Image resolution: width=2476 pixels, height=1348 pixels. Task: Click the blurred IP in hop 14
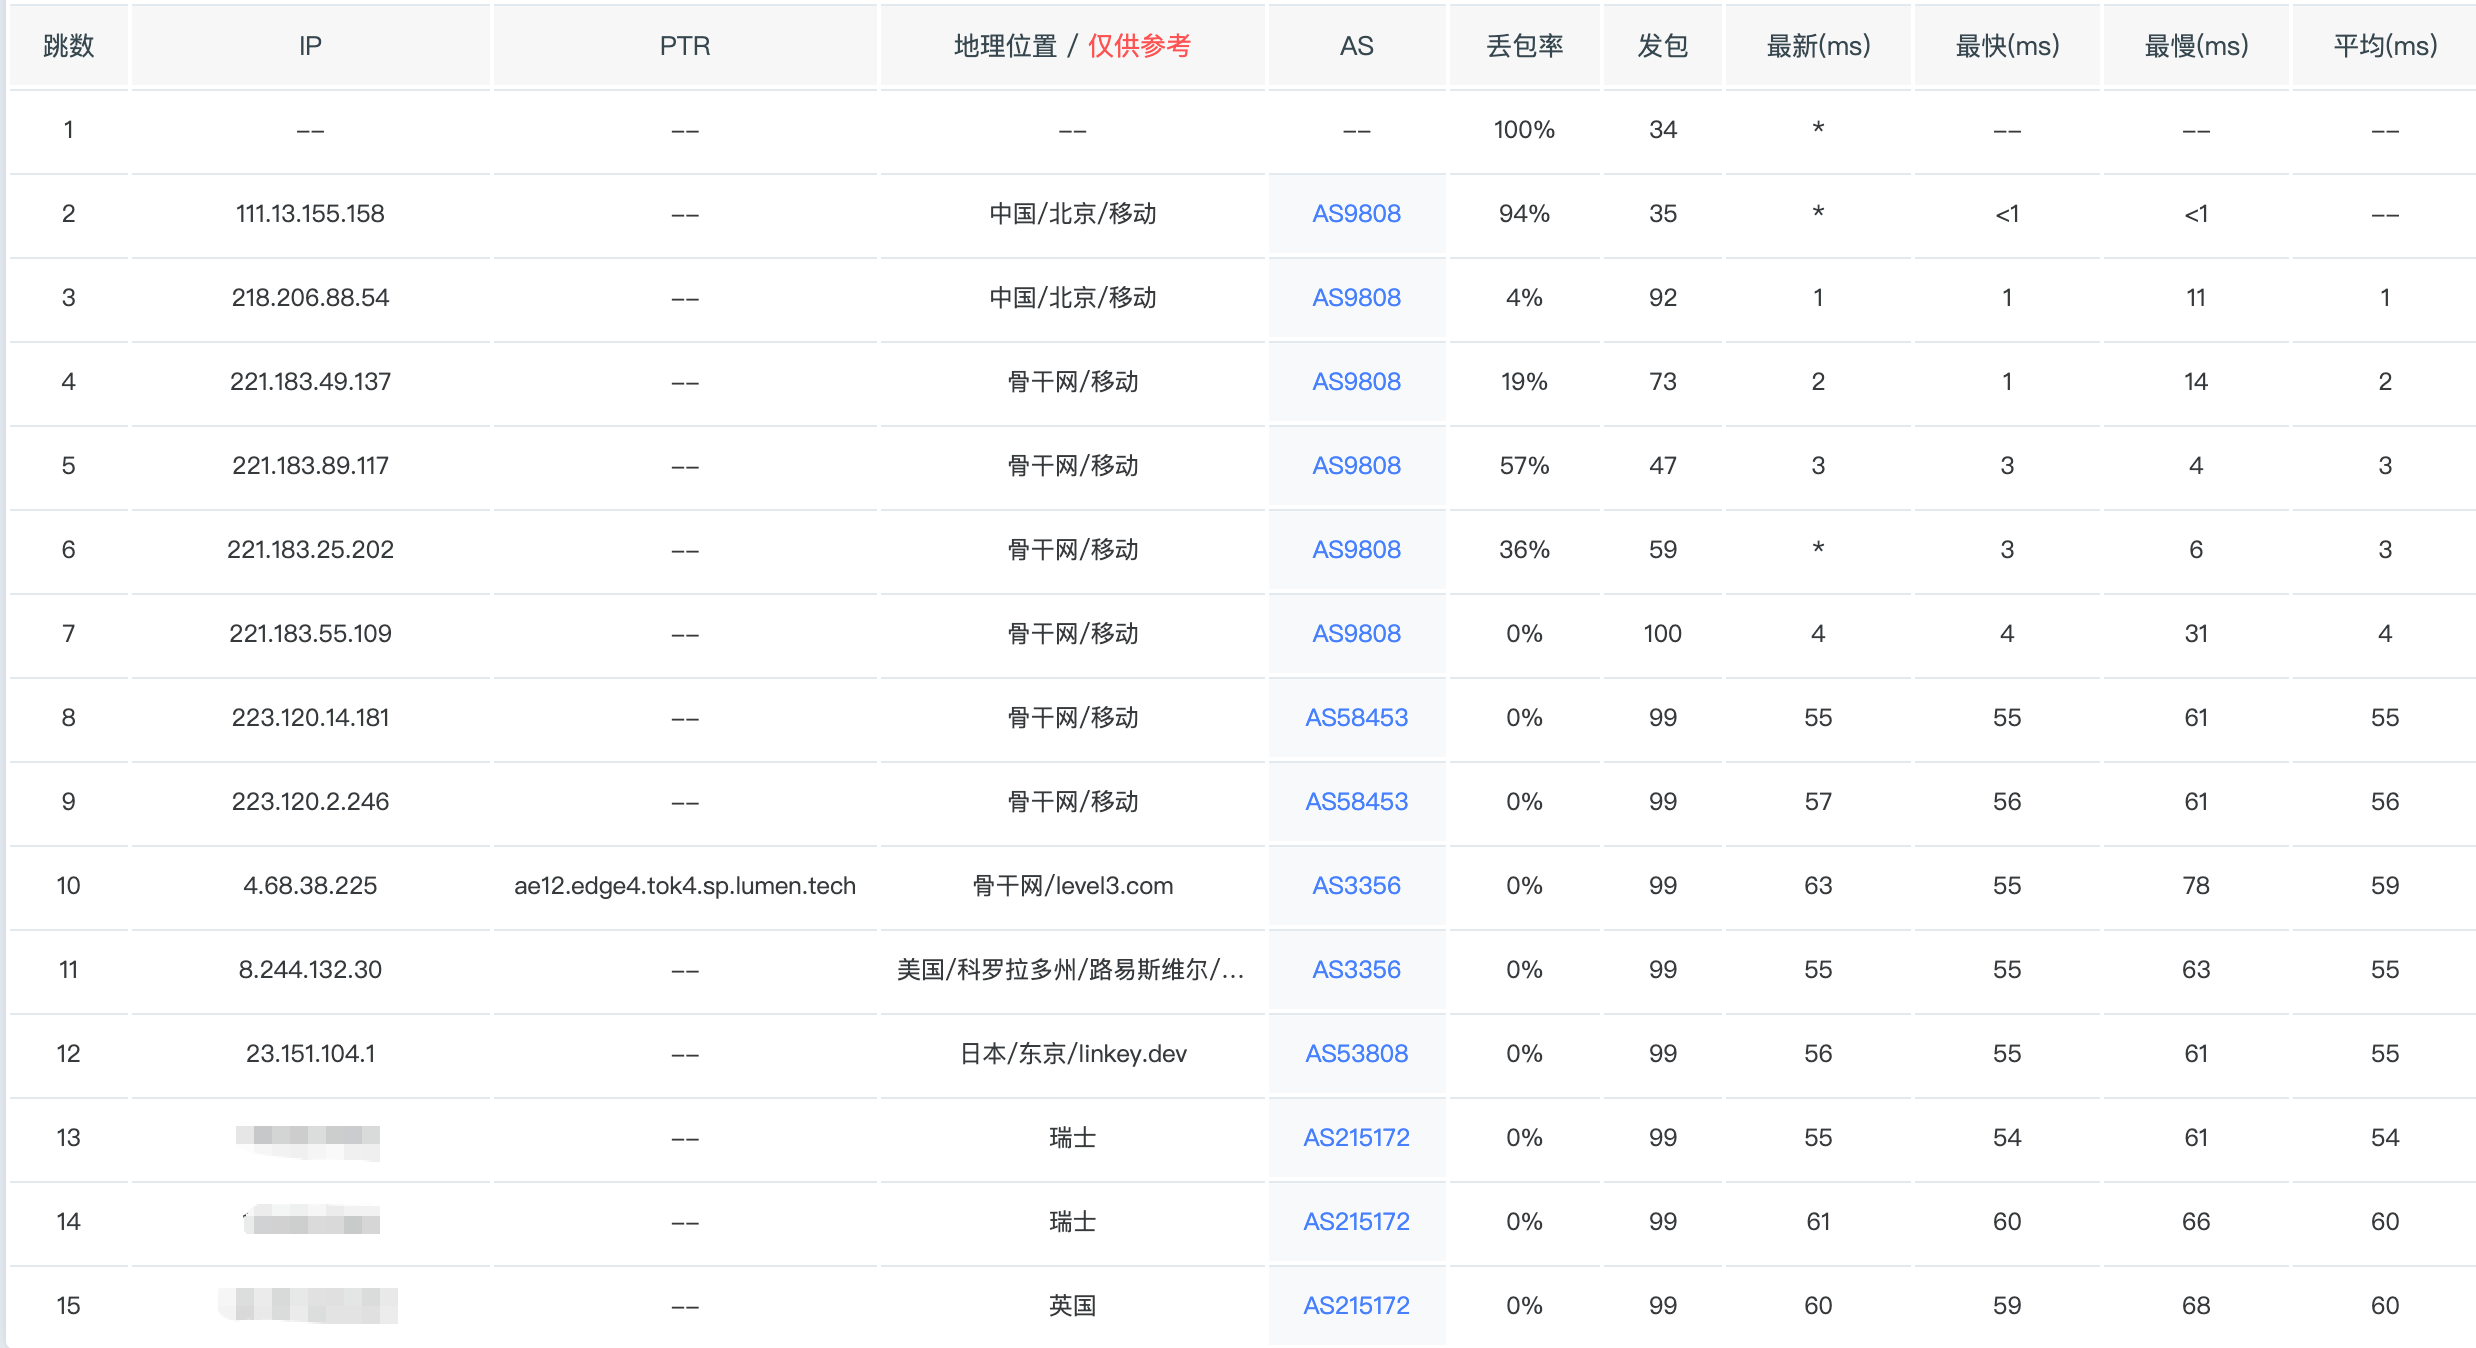pos(312,1221)
